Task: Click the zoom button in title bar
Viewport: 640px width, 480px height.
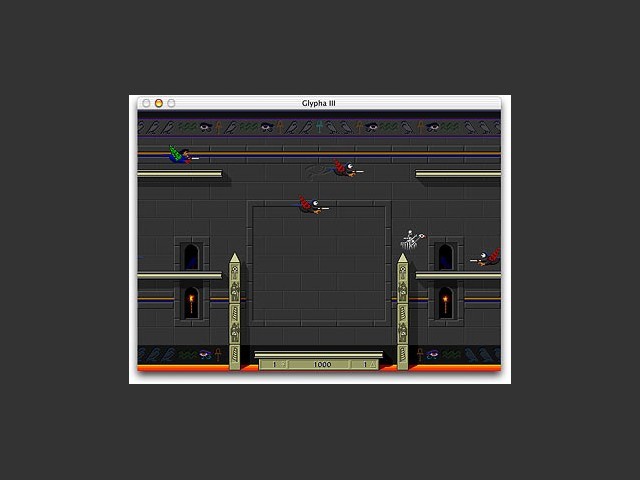Action: (x=171, y=103)
